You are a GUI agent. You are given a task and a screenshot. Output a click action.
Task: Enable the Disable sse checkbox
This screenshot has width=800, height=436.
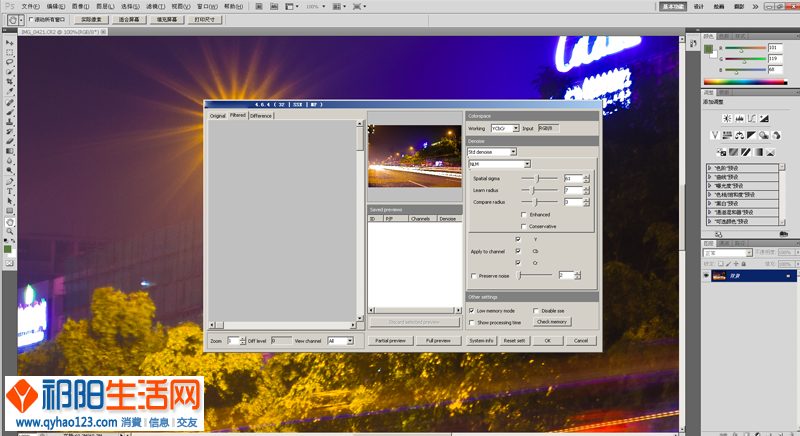click(x=536, y=311)
